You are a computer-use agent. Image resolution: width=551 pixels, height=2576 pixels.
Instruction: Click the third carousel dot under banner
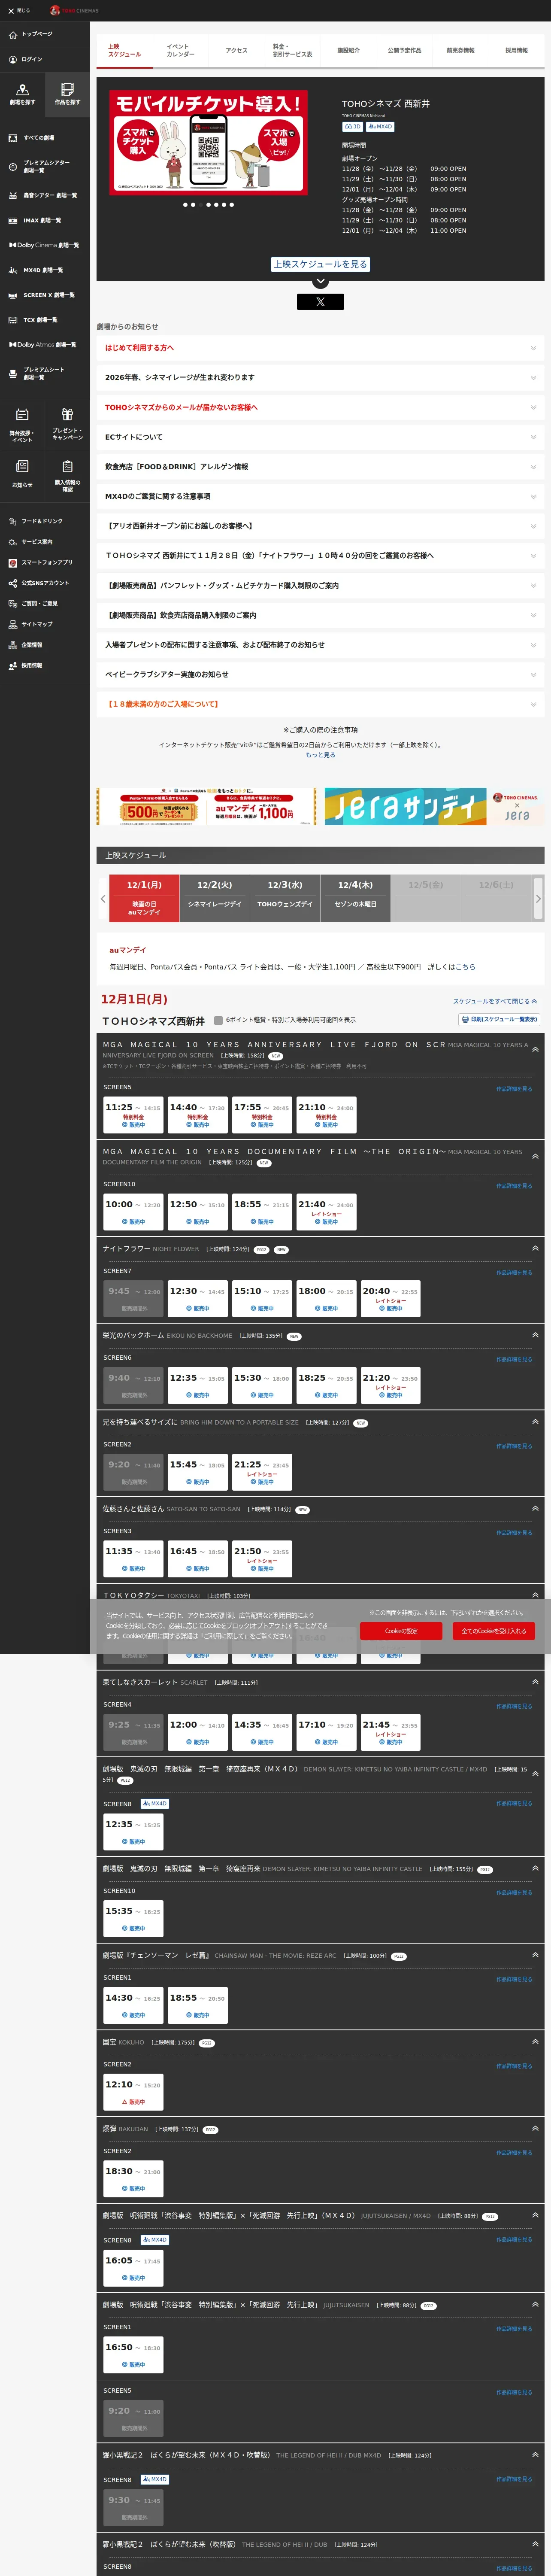click(x=200, y=205)
